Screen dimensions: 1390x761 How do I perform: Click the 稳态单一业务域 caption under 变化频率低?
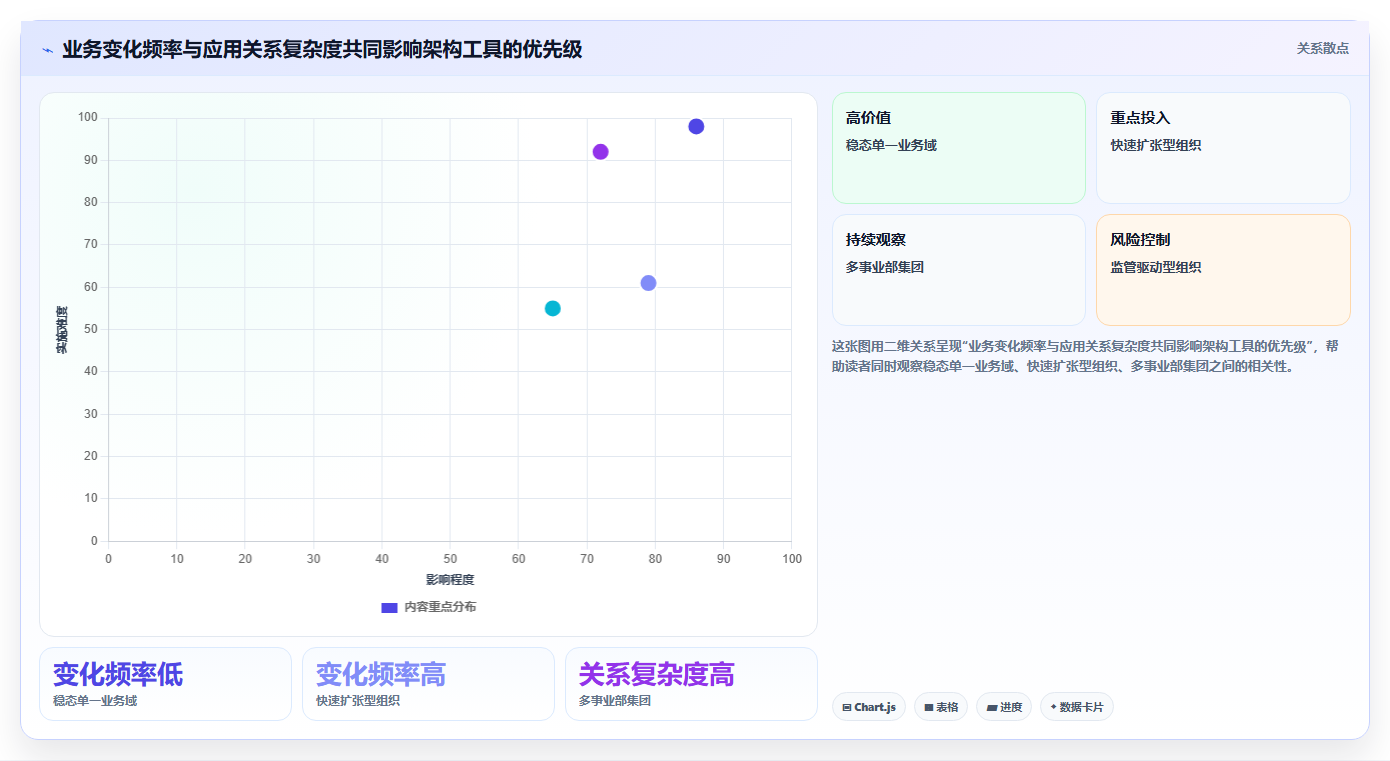click(95, 701)
